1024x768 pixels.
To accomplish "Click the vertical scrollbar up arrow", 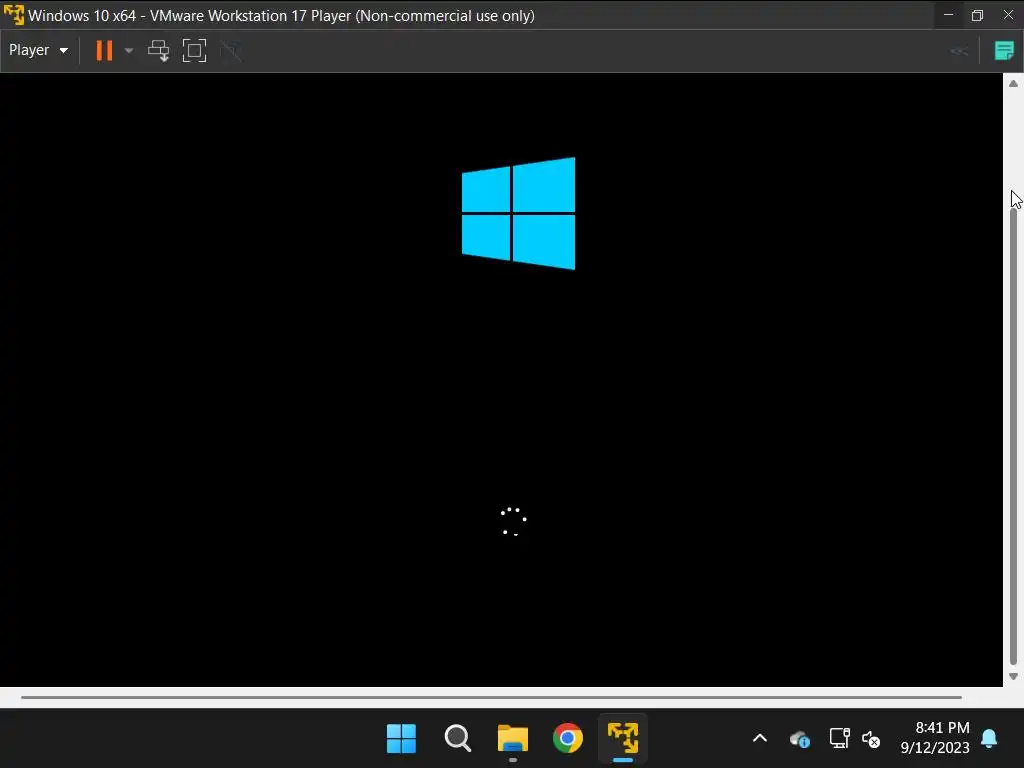I will pyautogui.click(x=1013, y=84).
